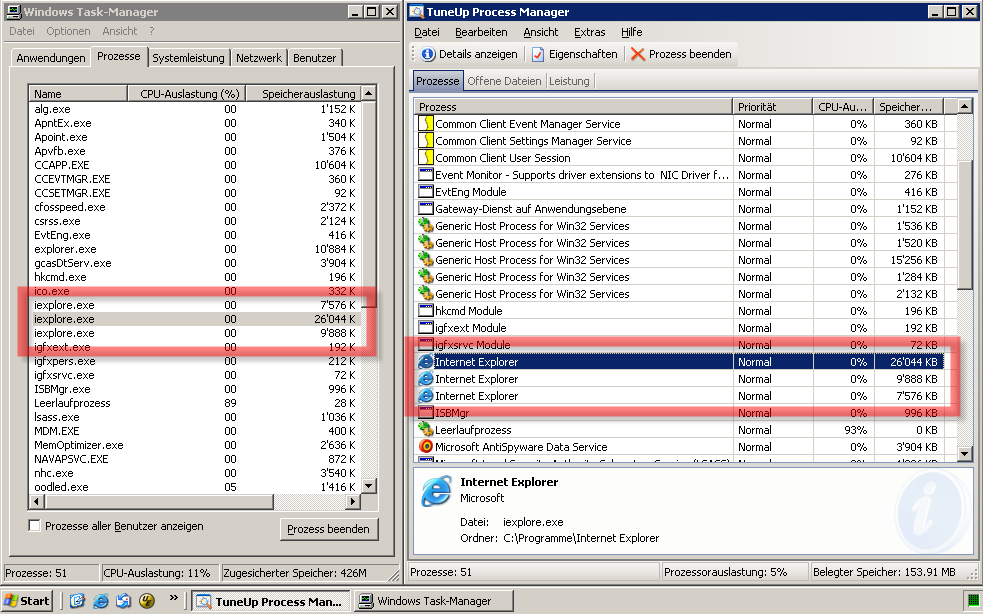Click the hkcmd Module row icon
The height and width of the screenshot is (614, 983).
[x=426, y=310]
